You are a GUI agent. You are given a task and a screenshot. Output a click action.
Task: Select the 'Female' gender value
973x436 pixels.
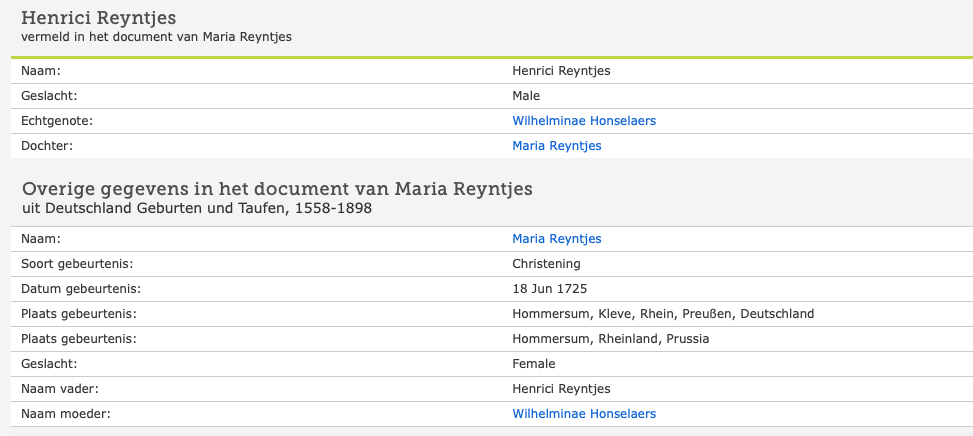533,364
